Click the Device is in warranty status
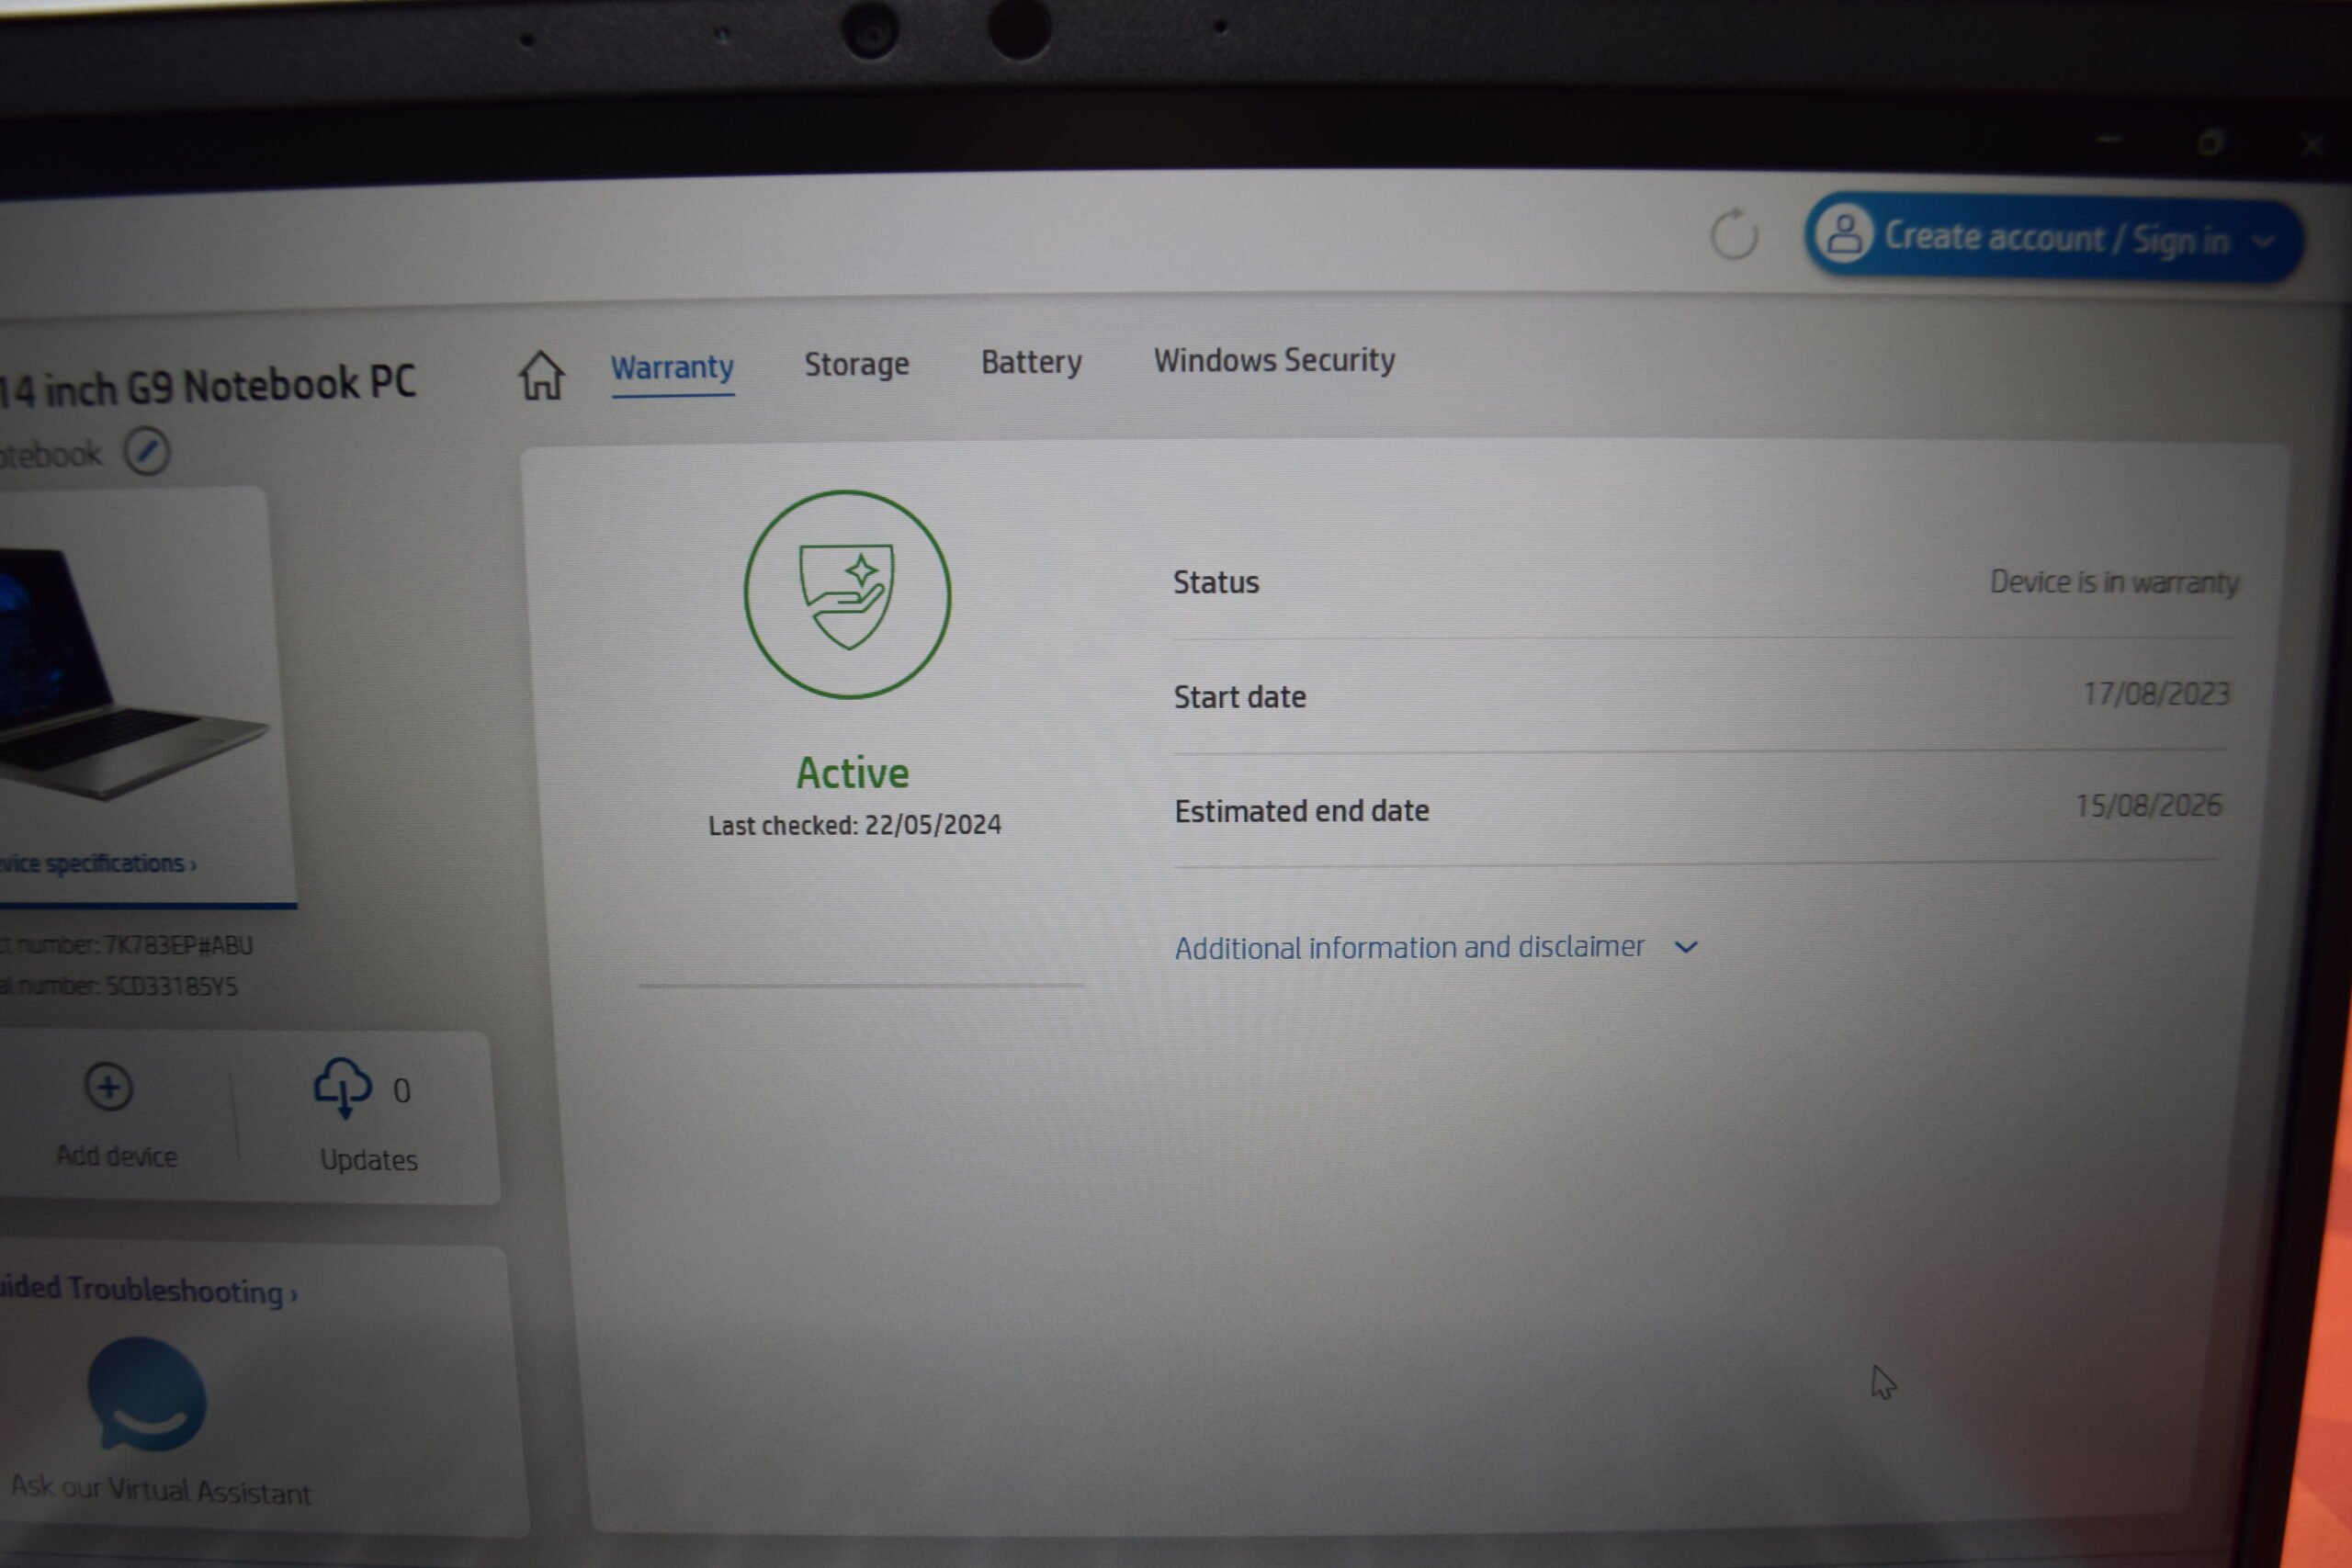The width and height of the screenshot is (2352, 1568). [2114, 582]
